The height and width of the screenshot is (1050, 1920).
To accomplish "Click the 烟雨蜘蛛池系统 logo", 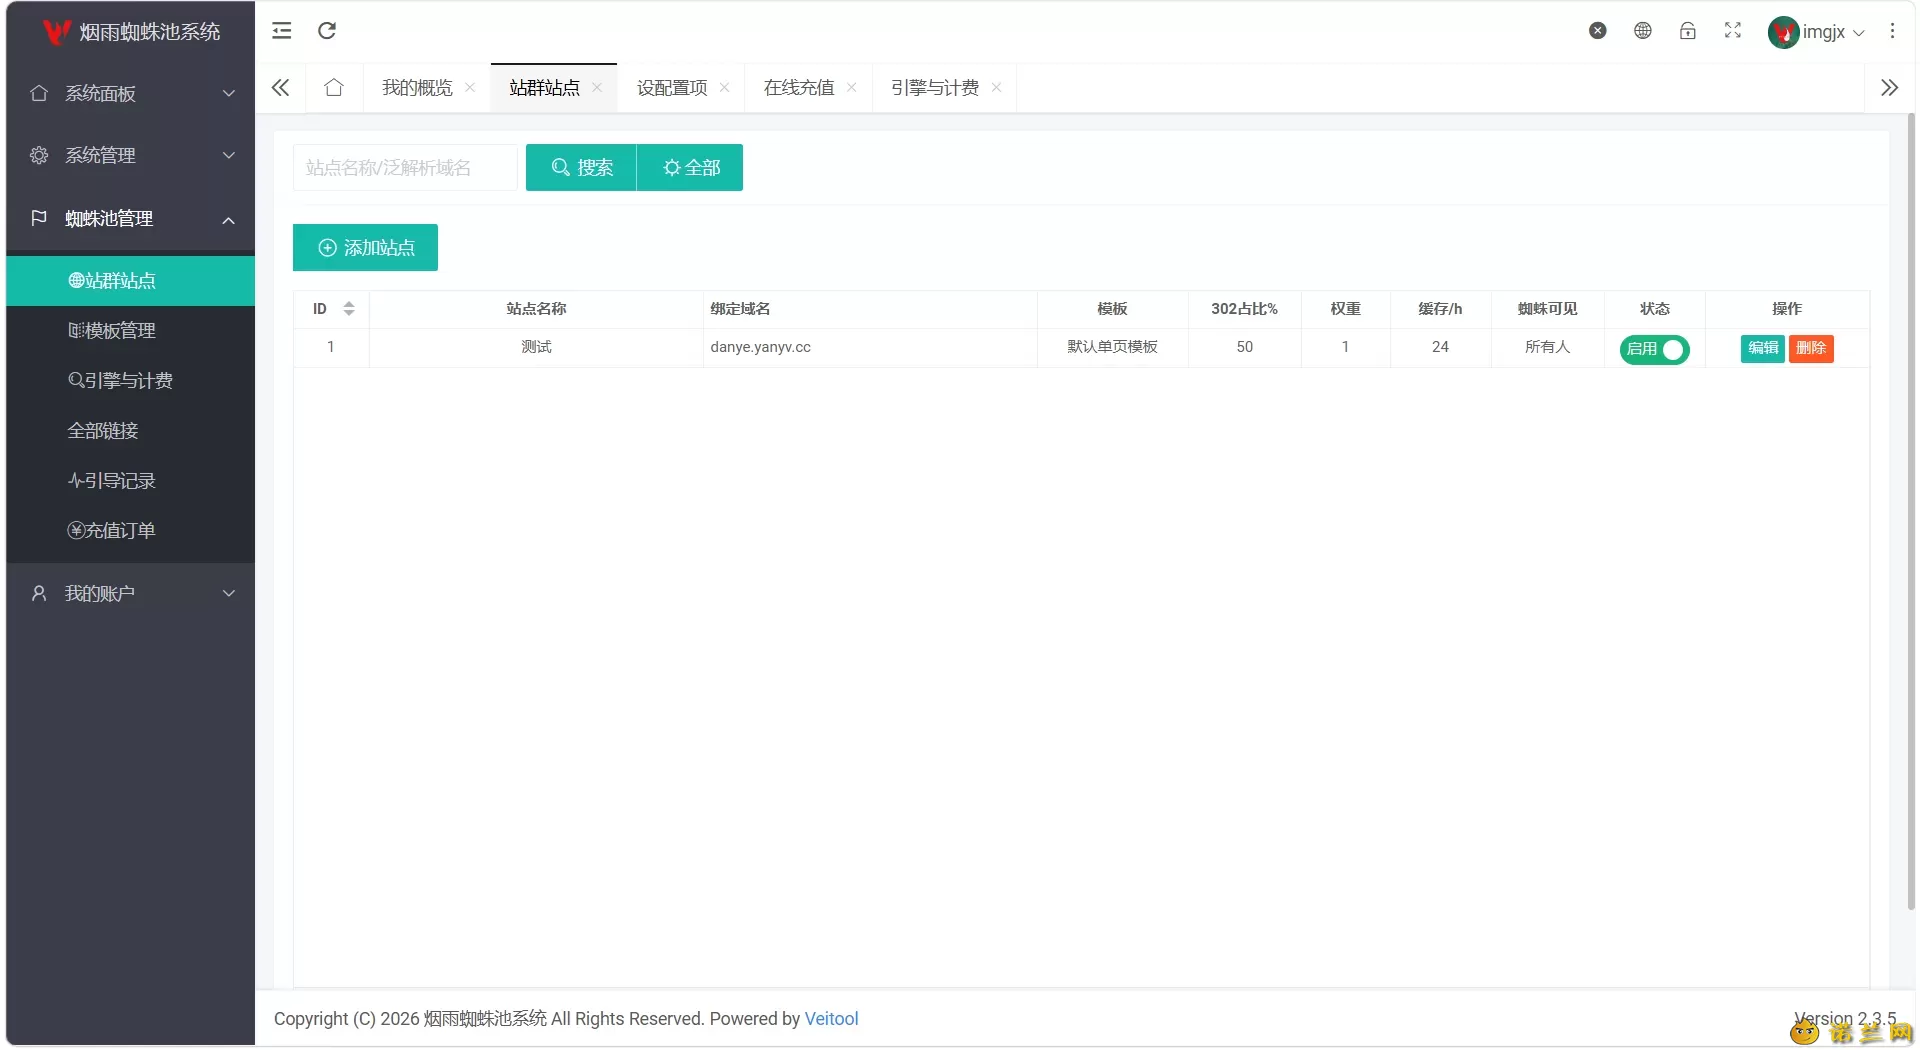I will tap(132, 32).
